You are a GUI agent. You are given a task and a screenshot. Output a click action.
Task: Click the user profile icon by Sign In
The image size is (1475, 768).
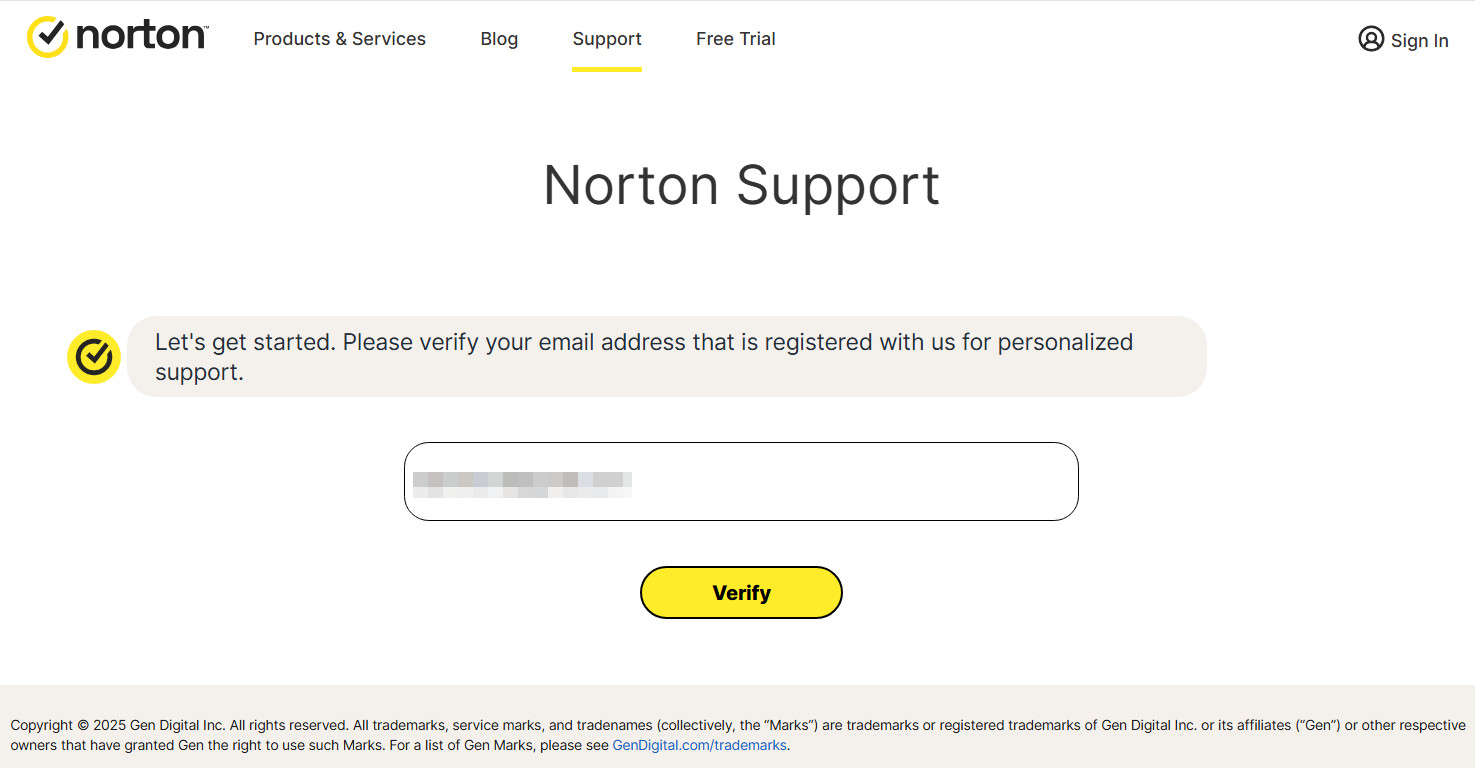point(1370,39)
